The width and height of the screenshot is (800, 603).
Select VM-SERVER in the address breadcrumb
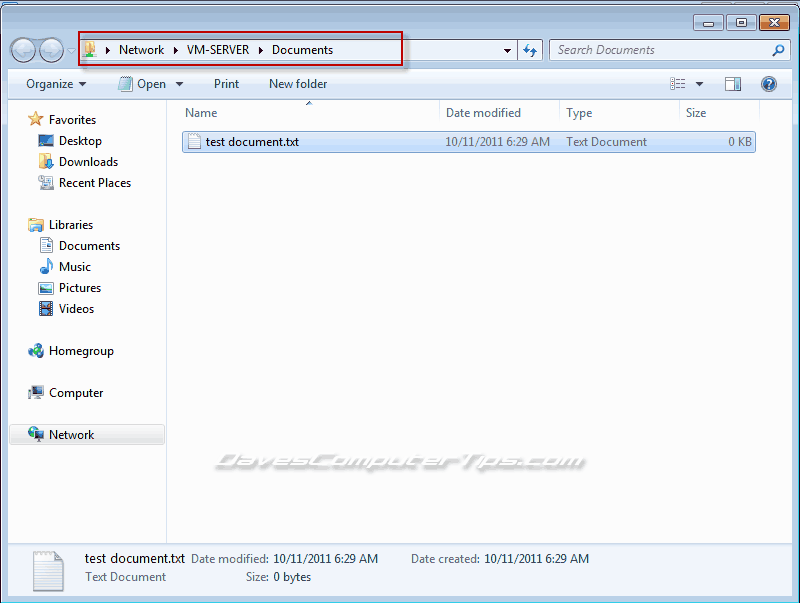coord(218,50)
